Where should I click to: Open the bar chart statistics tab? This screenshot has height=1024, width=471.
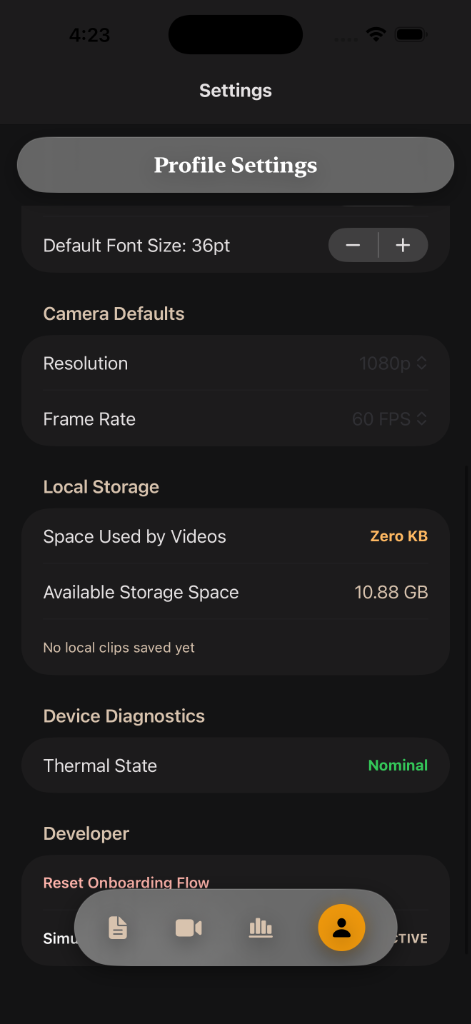261,927
